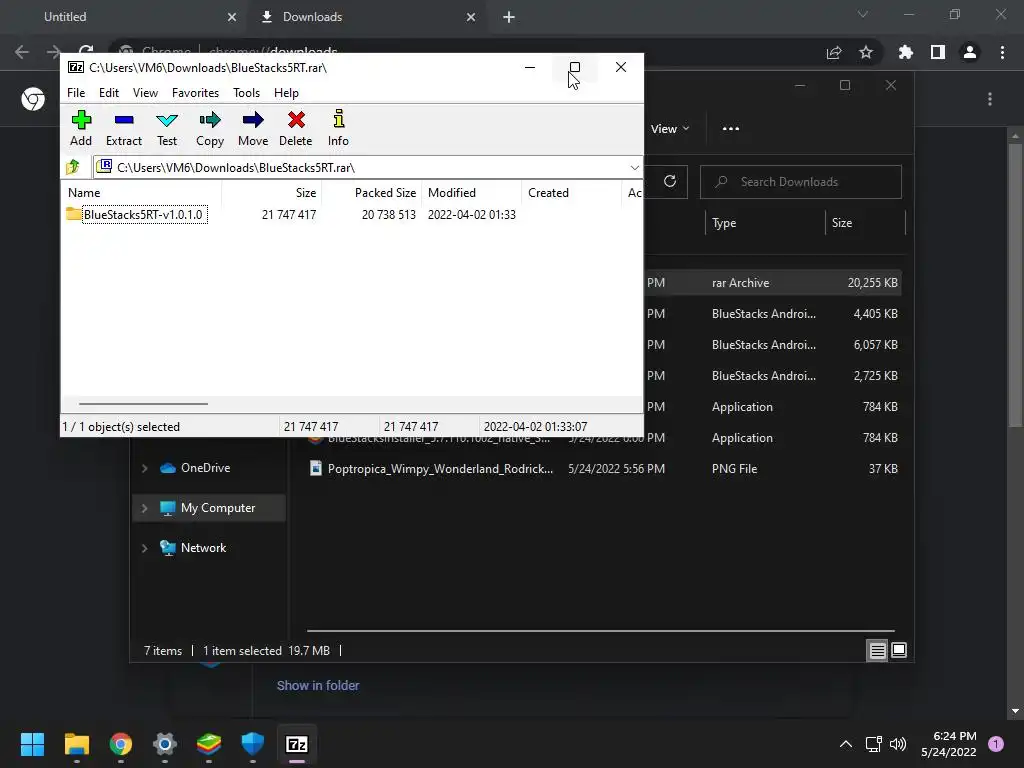This screenshot has width=1024, height=768.
Task: Close the Untitled Chrome tab
Action: coord(232,17)
